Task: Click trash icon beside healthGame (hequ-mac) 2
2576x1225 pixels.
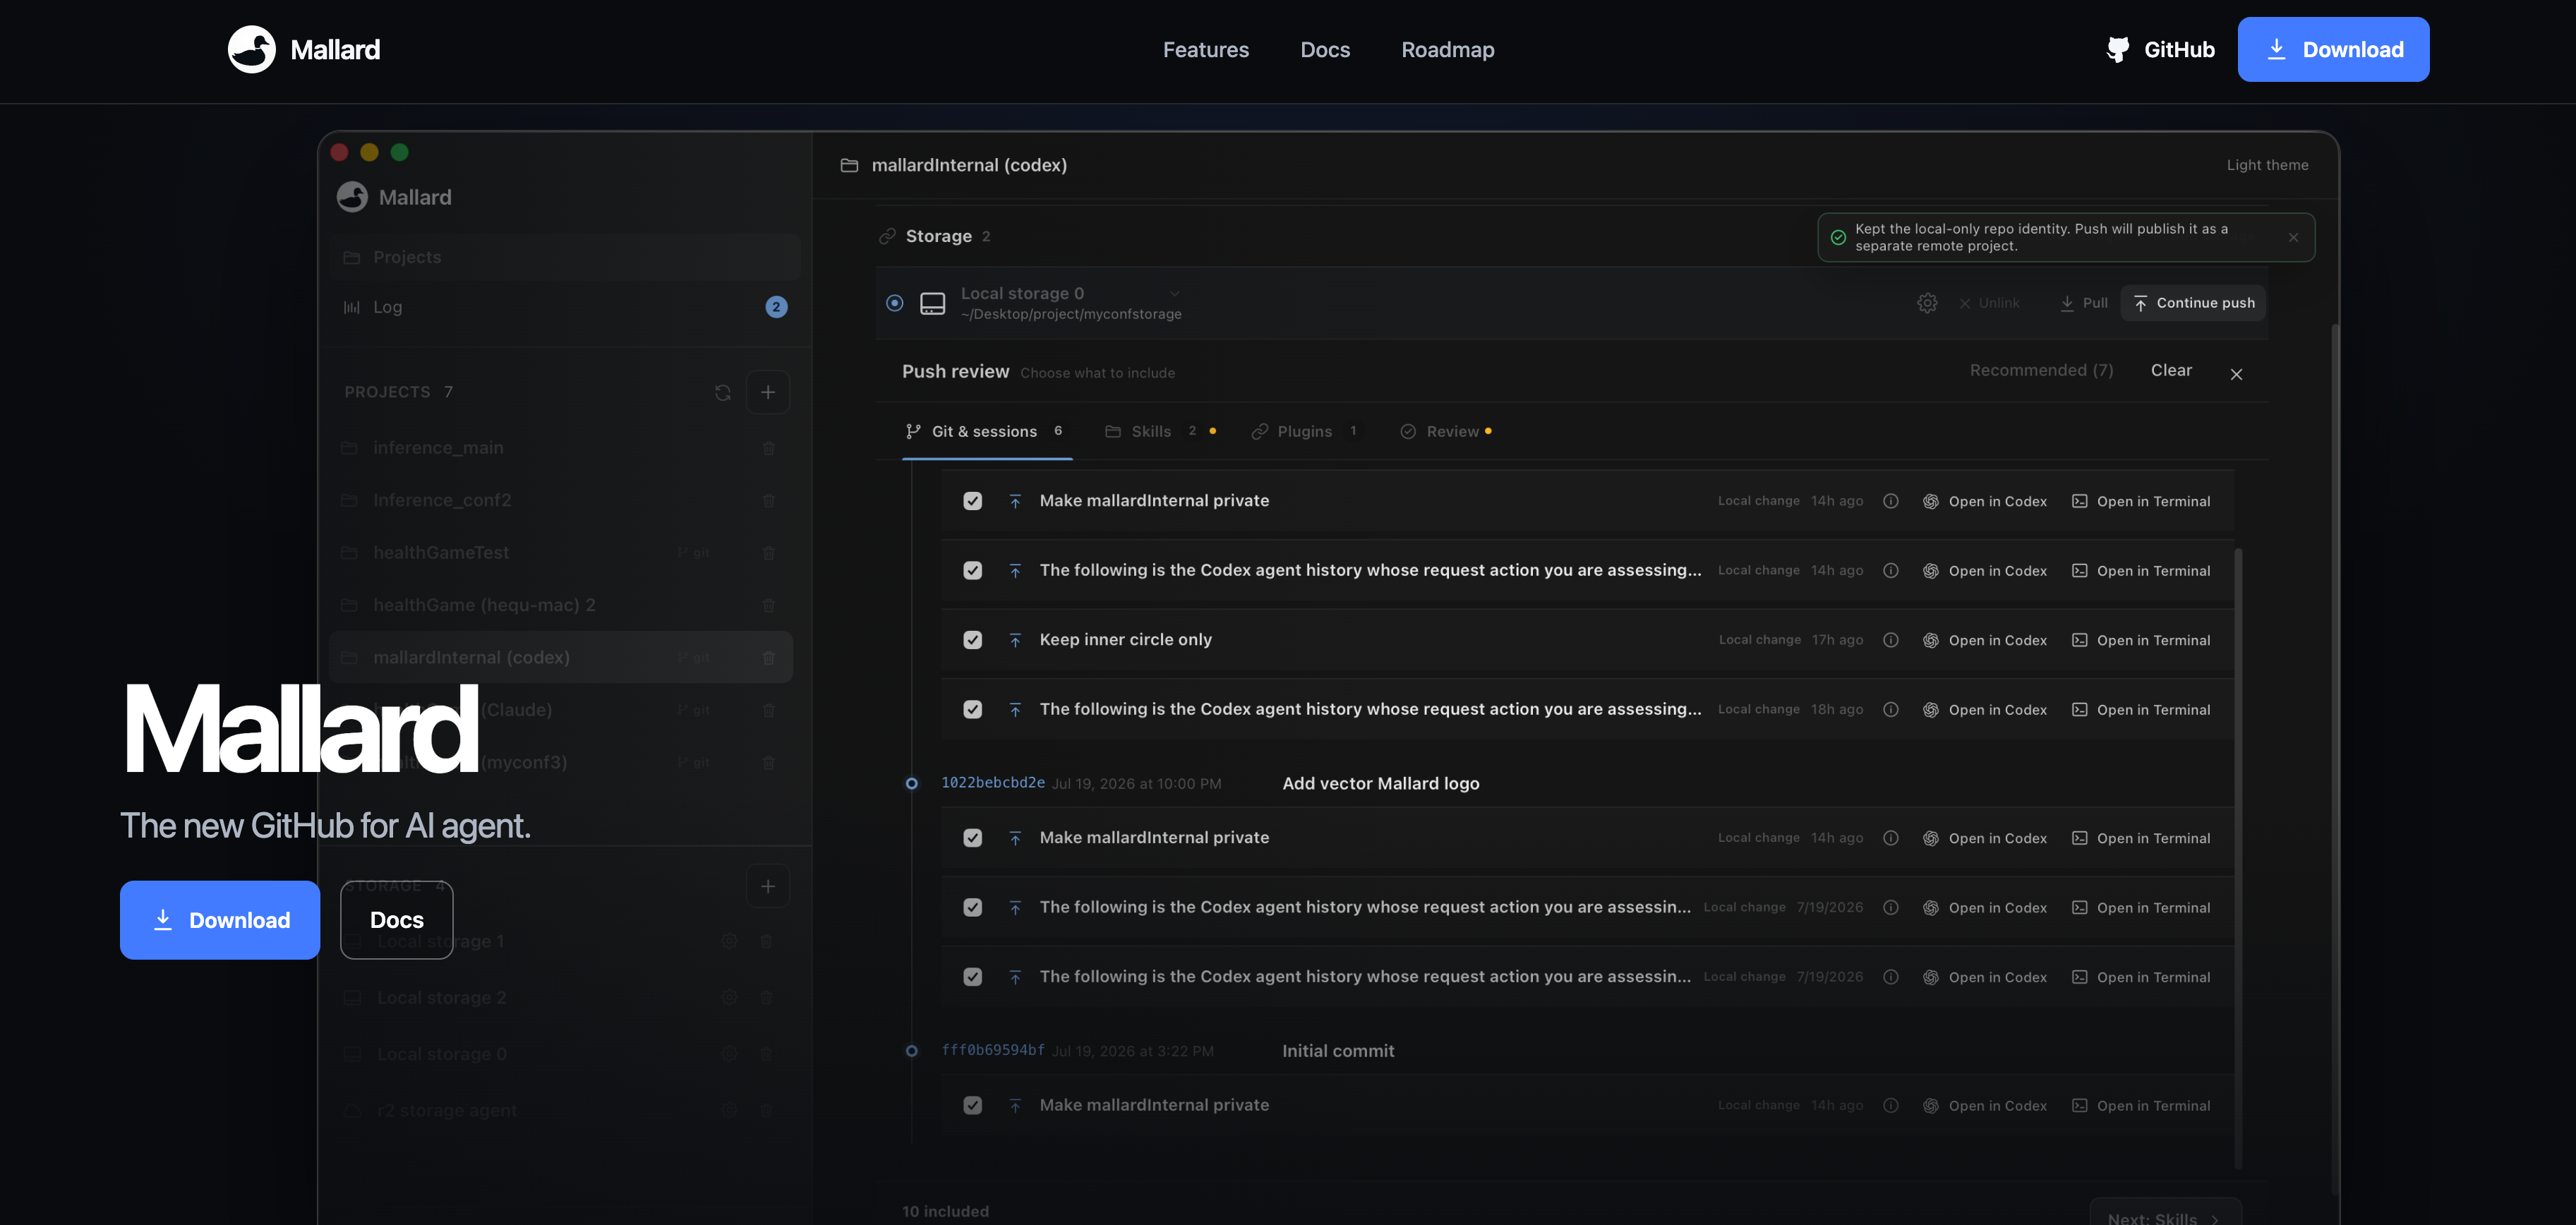Action: coord(769,605)
